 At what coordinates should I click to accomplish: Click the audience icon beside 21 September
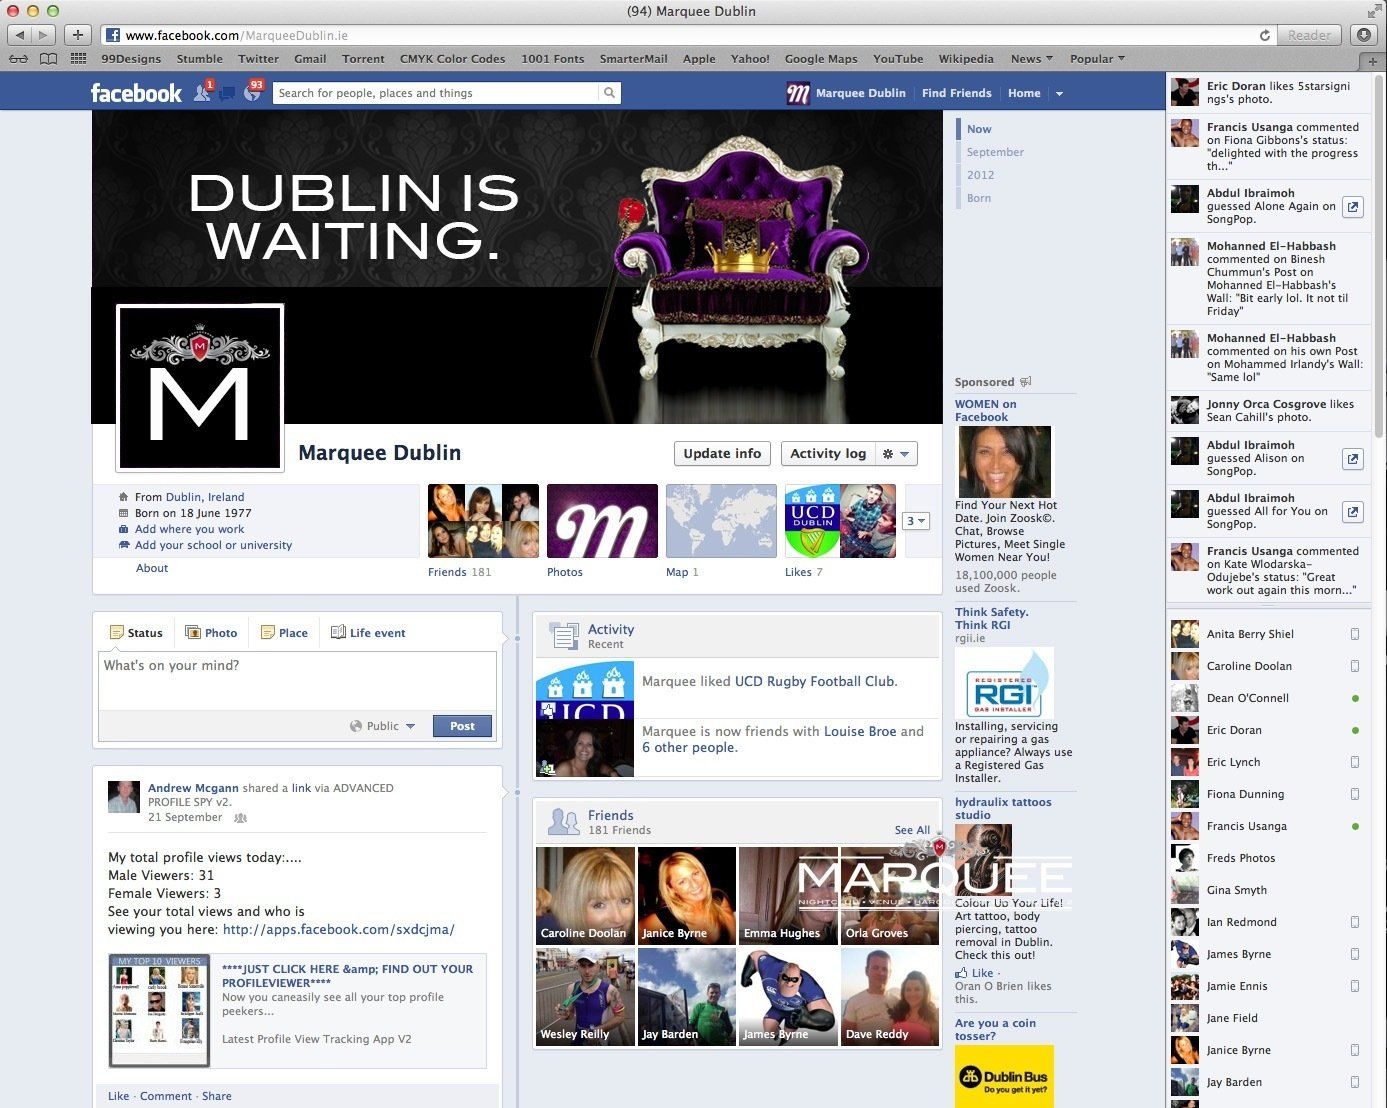click(240, 818)
